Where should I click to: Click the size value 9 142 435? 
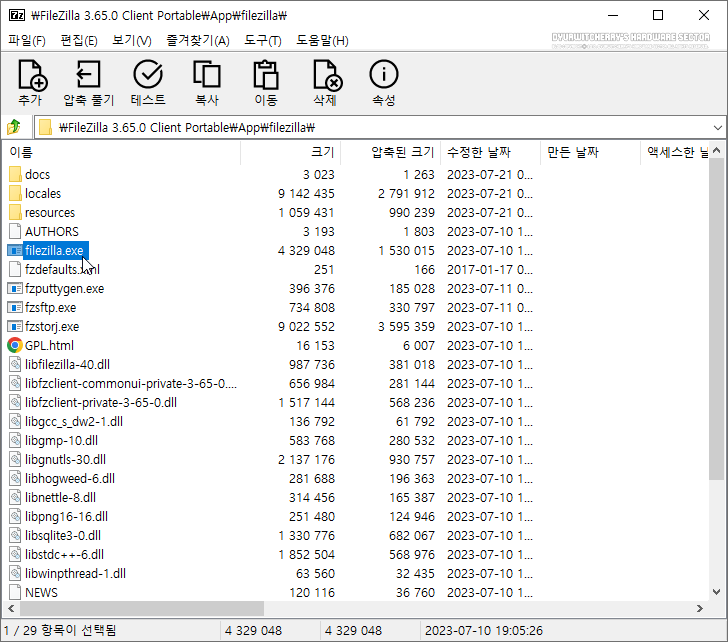(x=306, y=194)
